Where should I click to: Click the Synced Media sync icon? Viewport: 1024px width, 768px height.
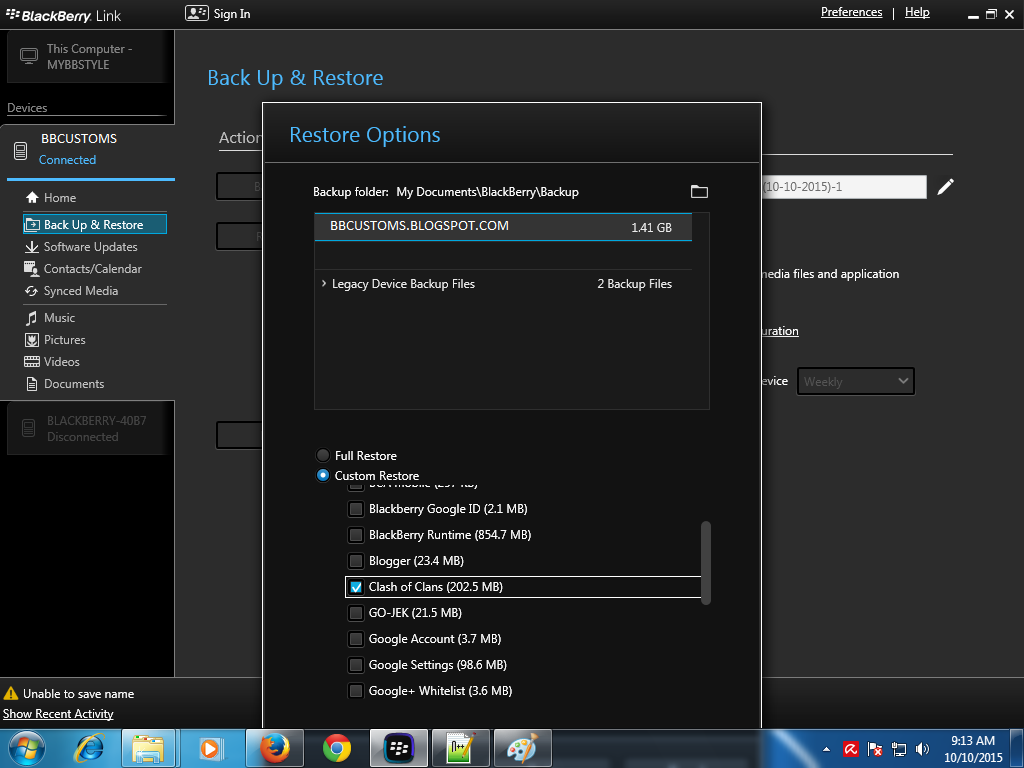(x=31, y=291)
